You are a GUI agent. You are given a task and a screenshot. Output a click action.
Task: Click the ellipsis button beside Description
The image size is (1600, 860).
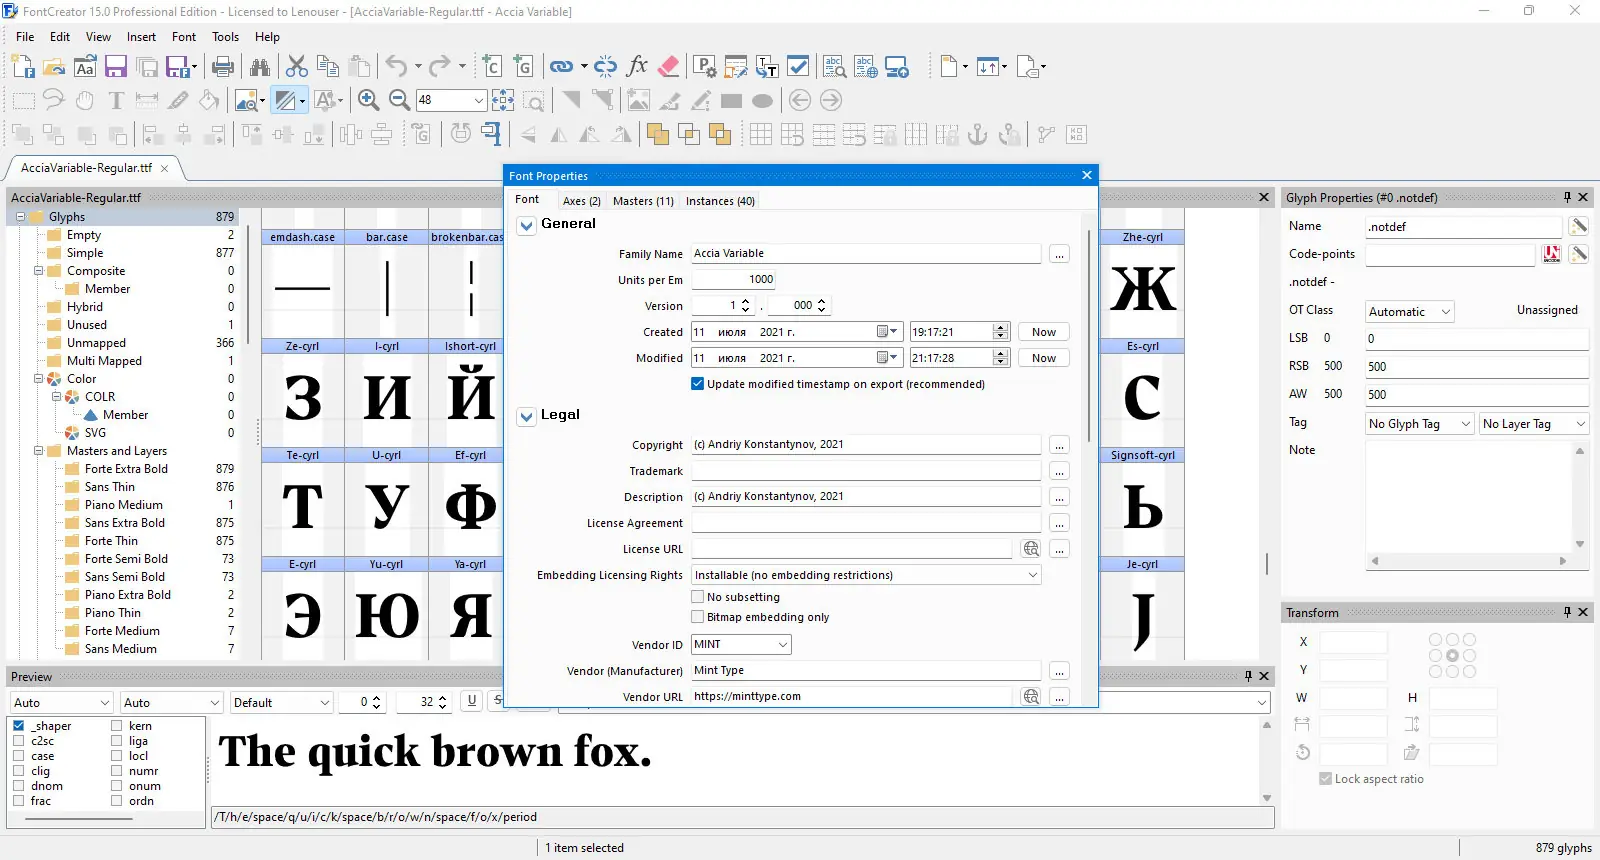coord(1059,497)
